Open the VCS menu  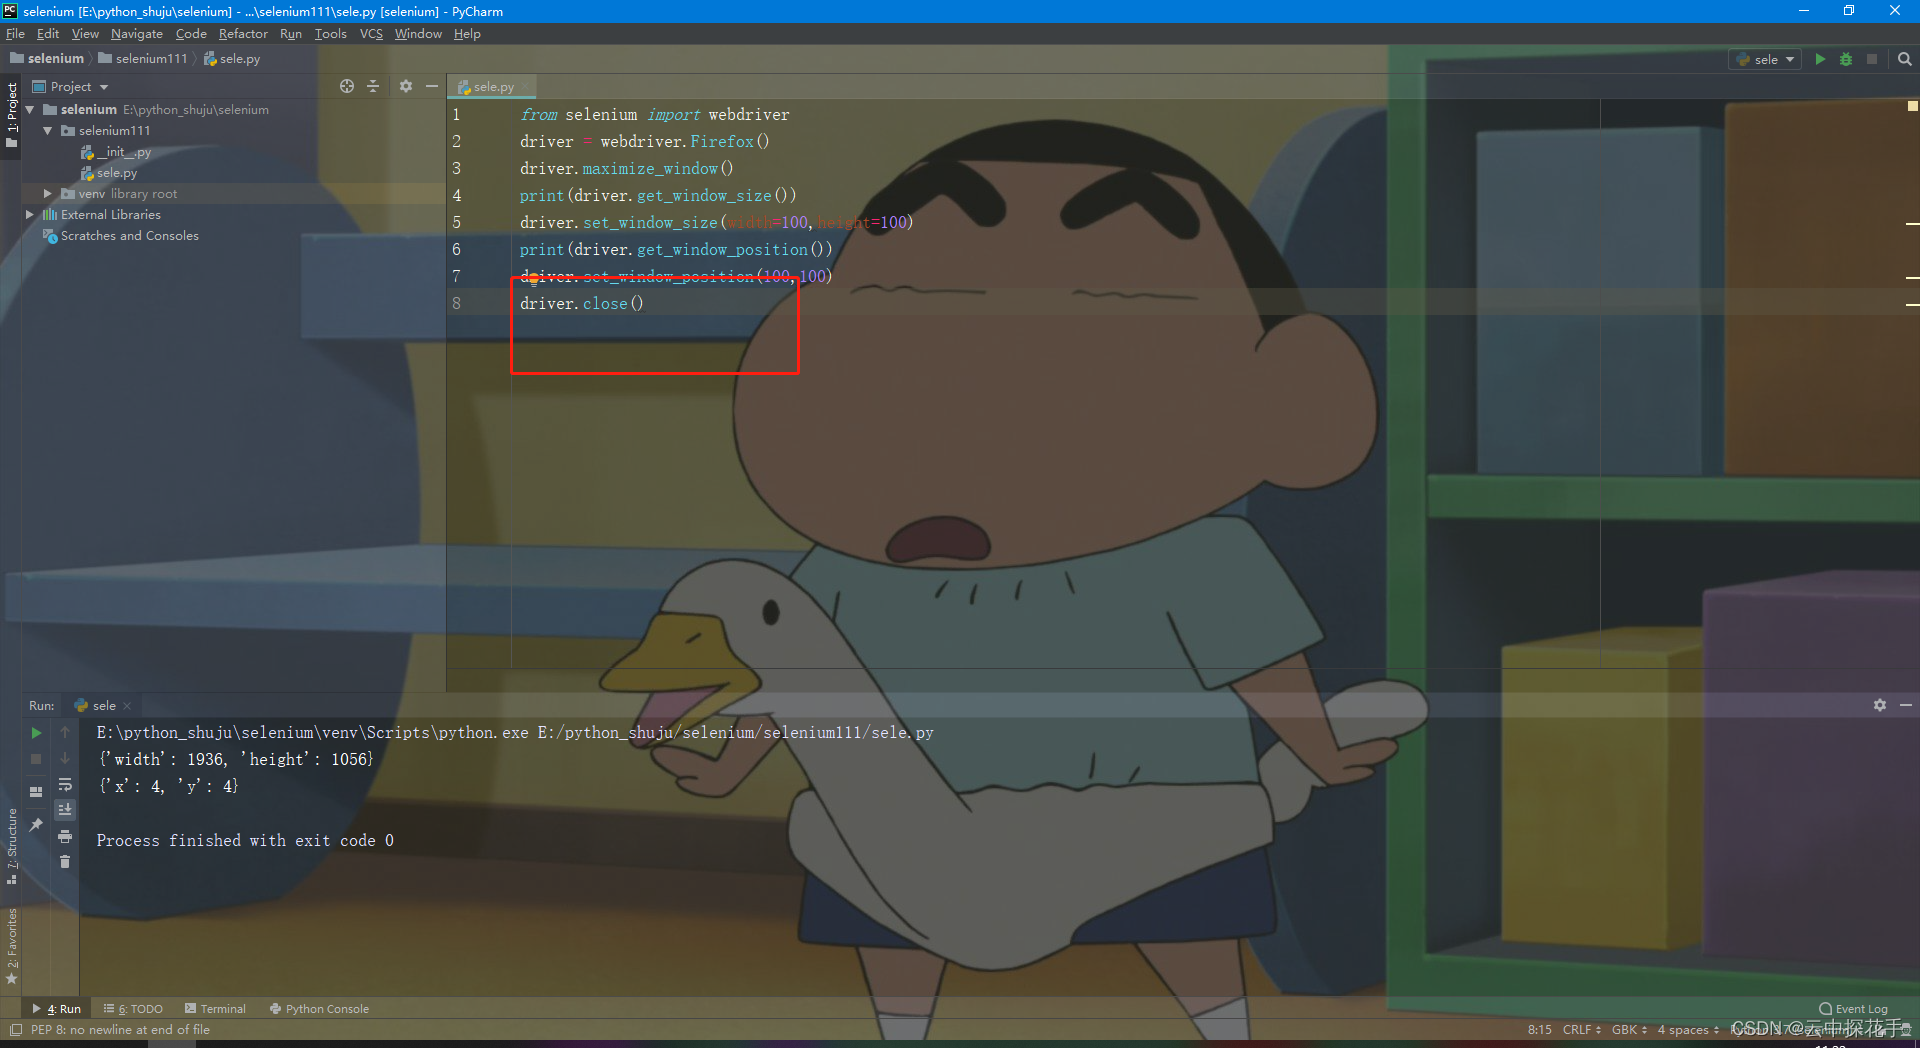click(371, 33)
